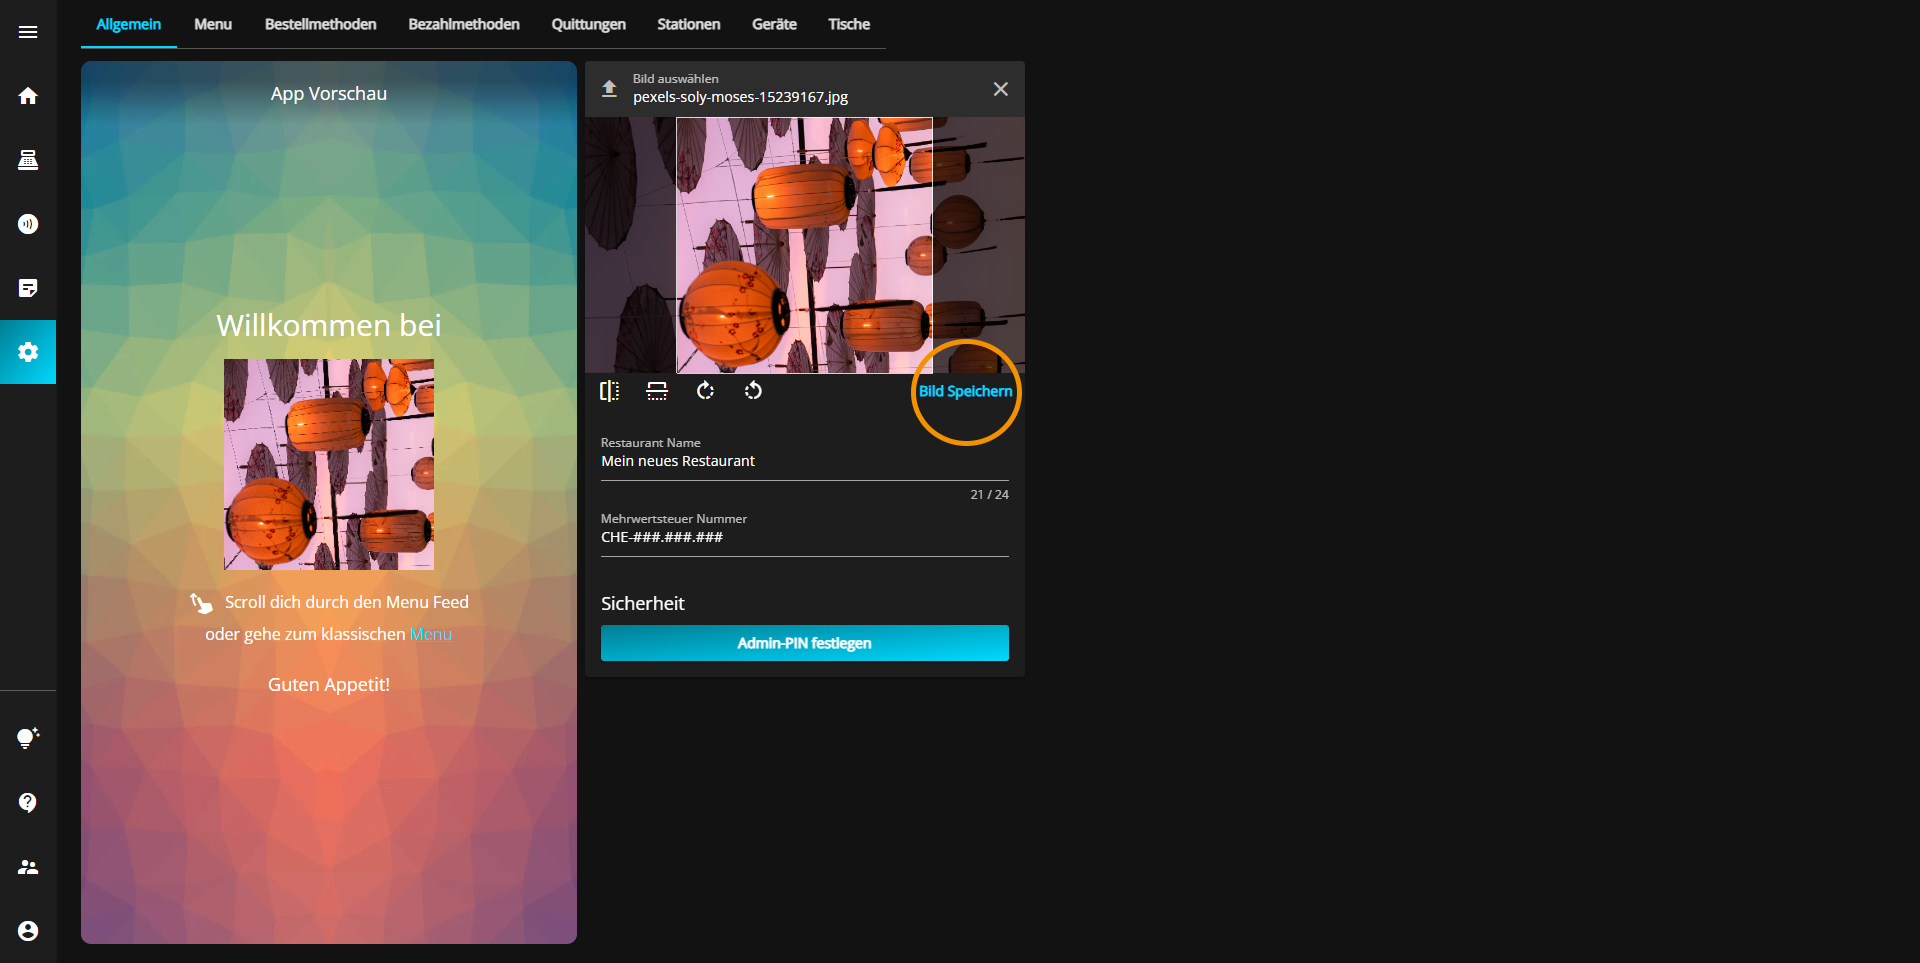This screenshot has height=963, width=1920.
Task: Click the 'Sicherheit' section heading
Action: (643, 603)
